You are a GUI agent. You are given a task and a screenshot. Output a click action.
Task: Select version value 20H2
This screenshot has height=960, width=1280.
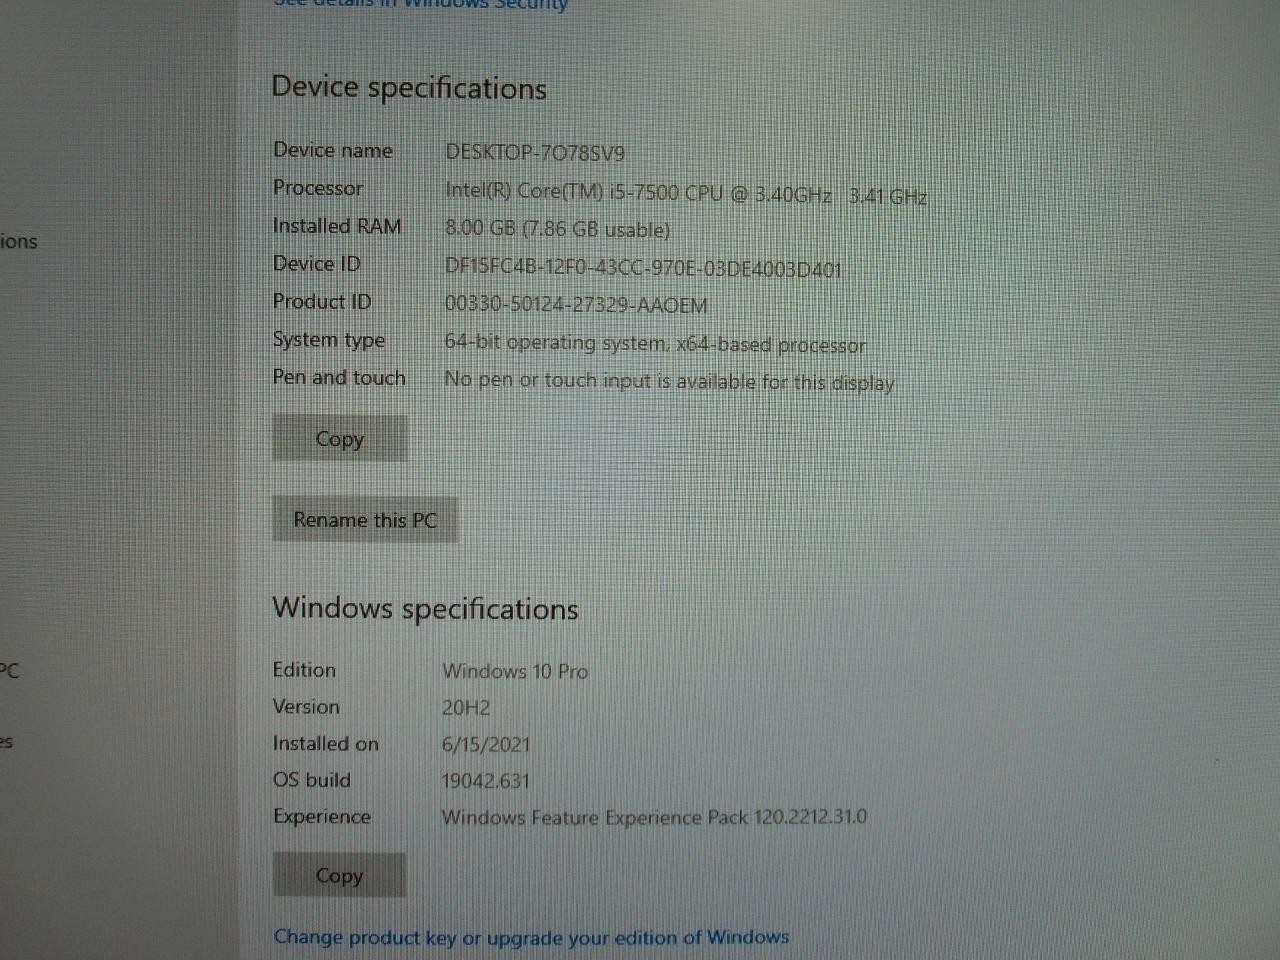[x=466, y=708]
